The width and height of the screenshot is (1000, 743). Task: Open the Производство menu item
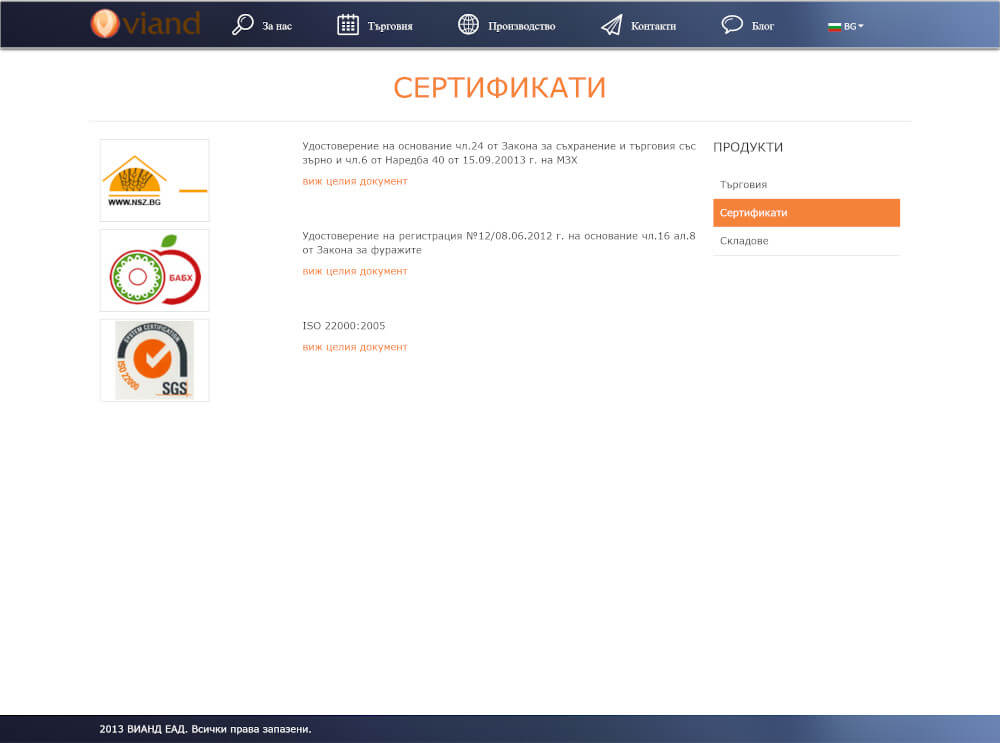coord(522,26)
